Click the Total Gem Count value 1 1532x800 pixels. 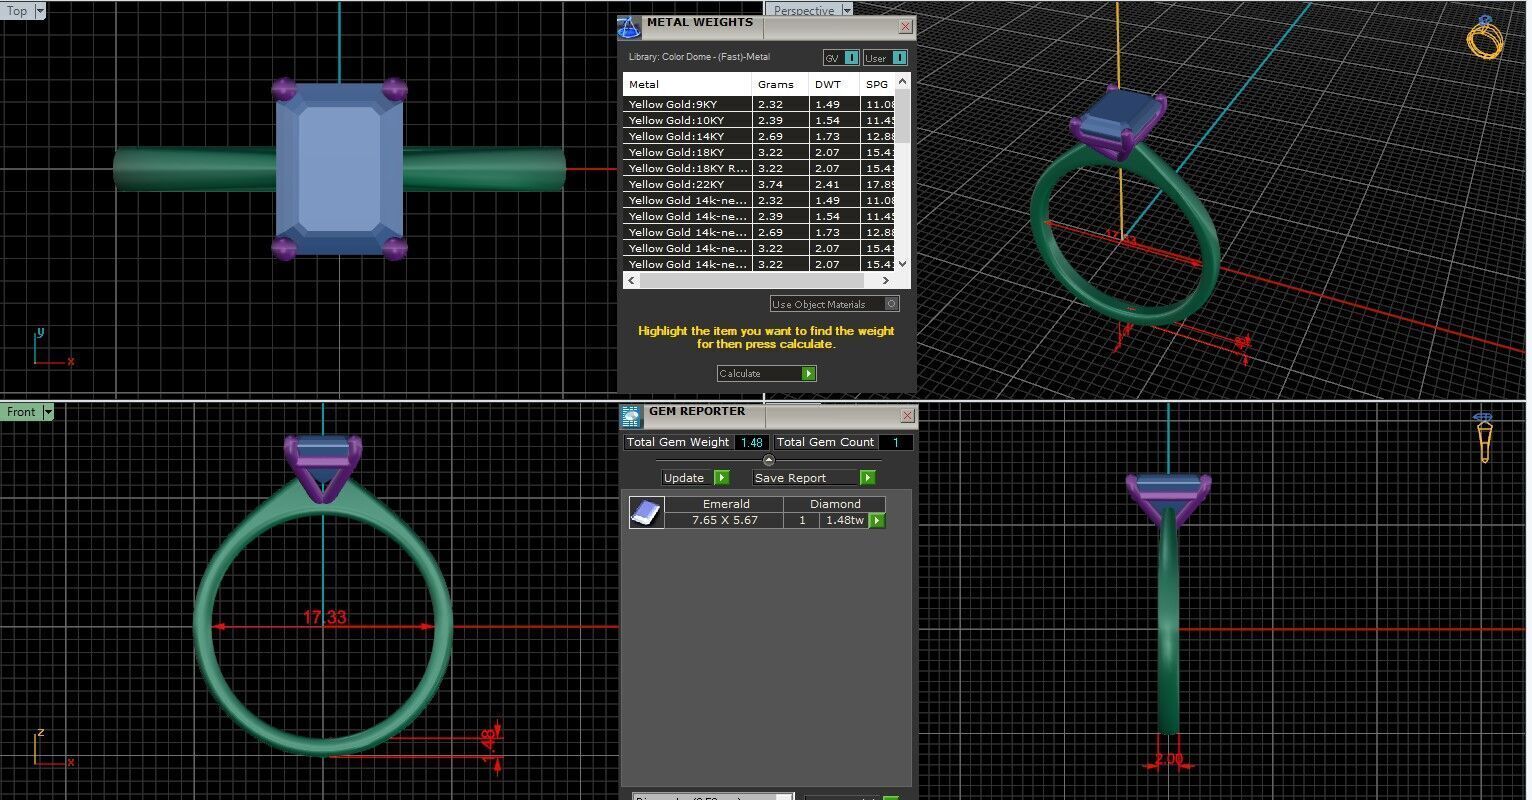click(x=896, y=442)
